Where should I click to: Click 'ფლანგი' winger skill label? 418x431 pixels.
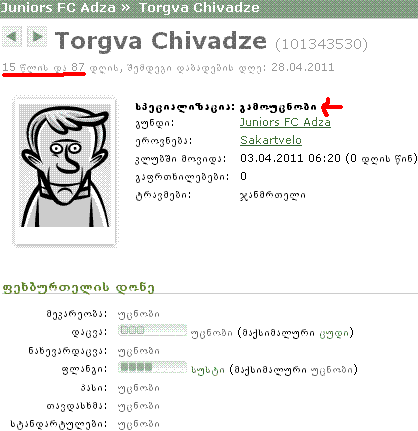(x=84, y=369)
